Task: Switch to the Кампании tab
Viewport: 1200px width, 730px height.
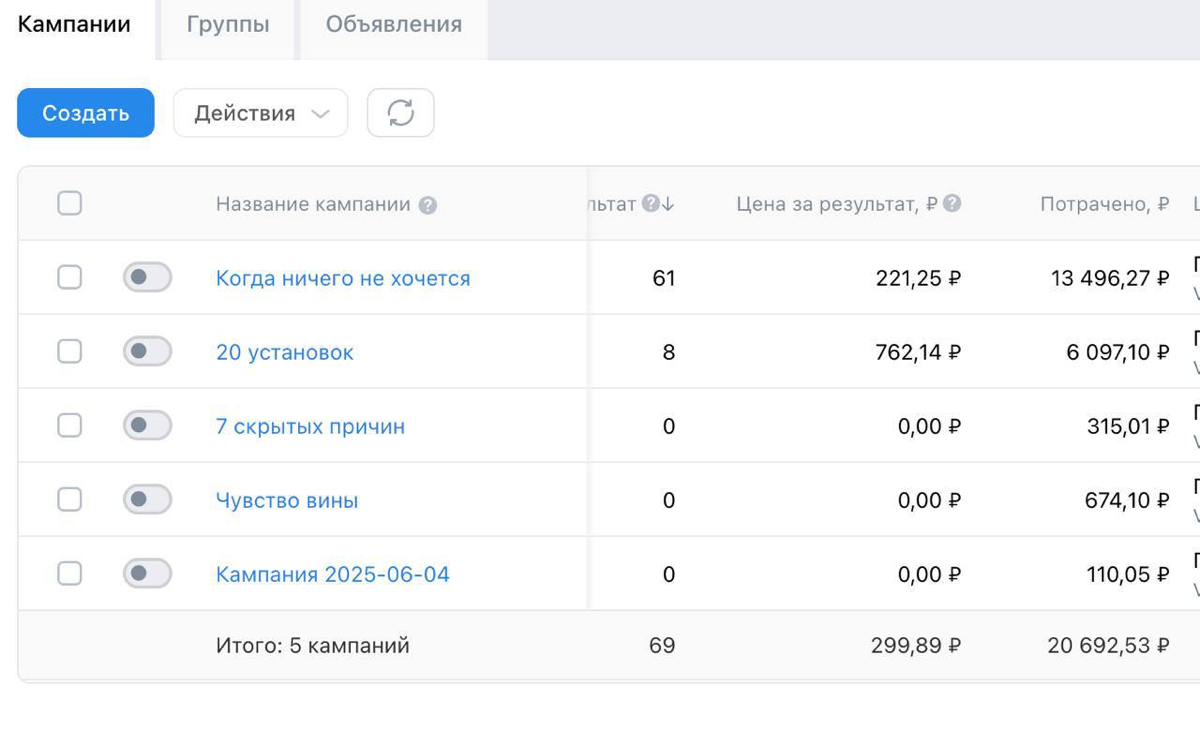Action: 75,25
